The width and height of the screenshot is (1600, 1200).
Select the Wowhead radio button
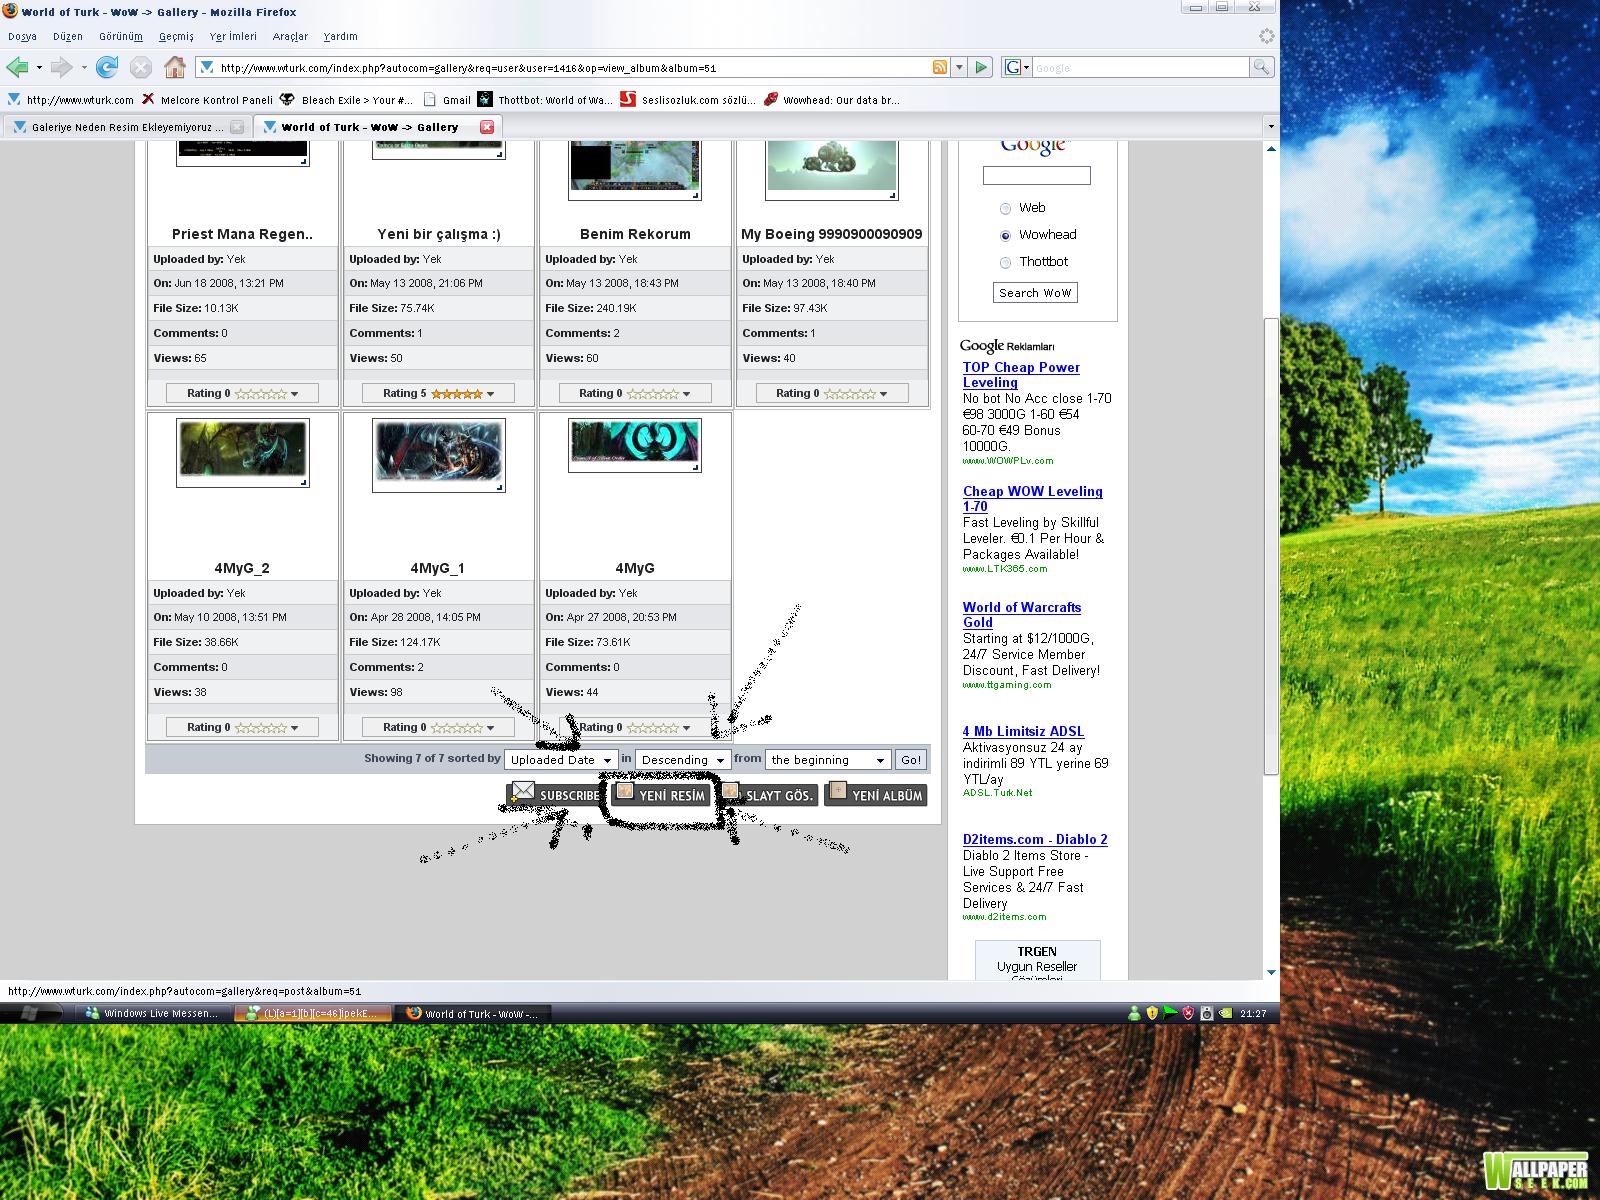point(1005,235)
